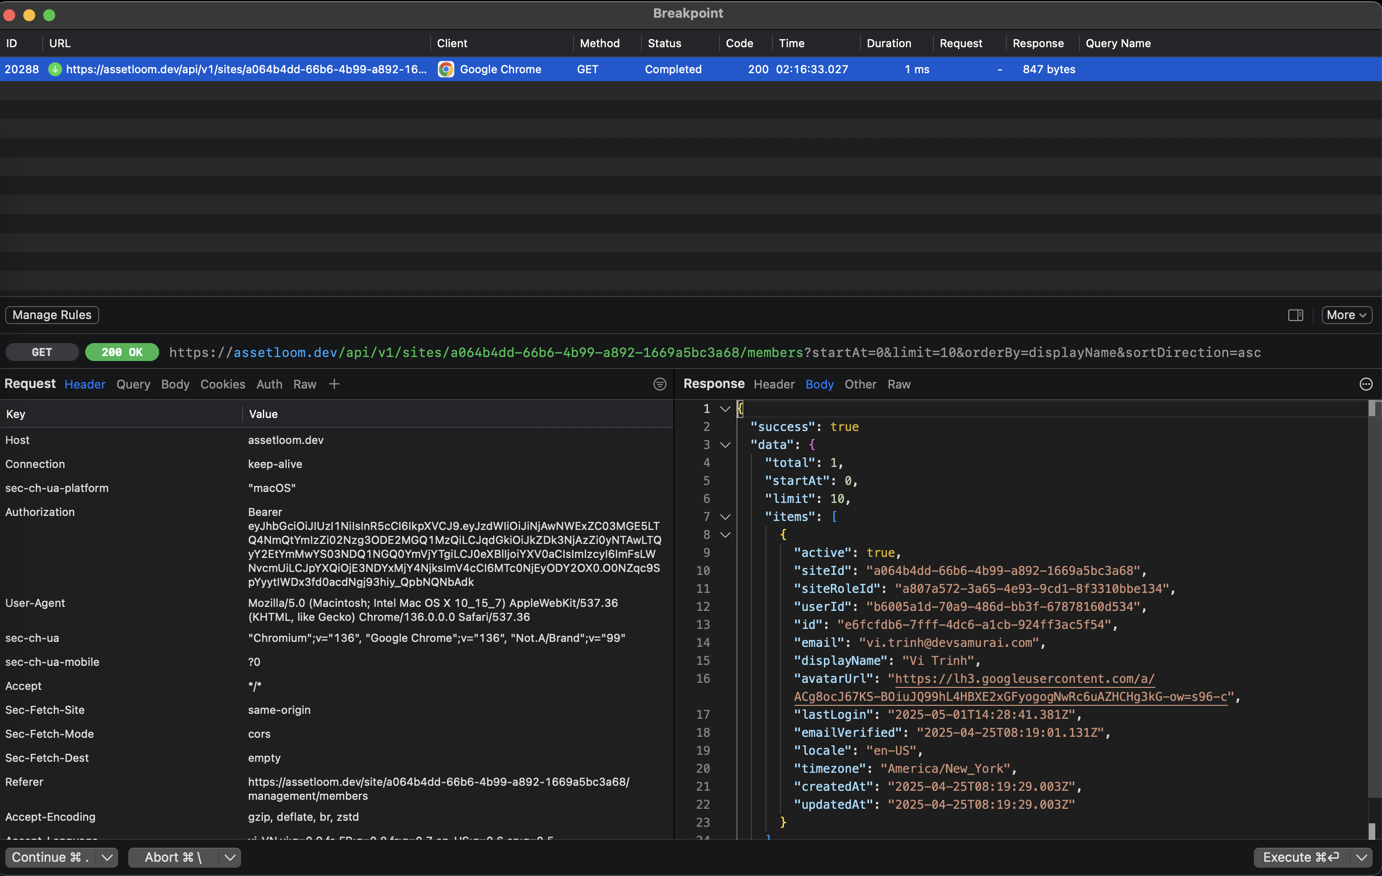Collapse the "items" array at line 7
The height and width of the screenshot is (876, 1382).
pyautogui.click(x=725, y=517)
